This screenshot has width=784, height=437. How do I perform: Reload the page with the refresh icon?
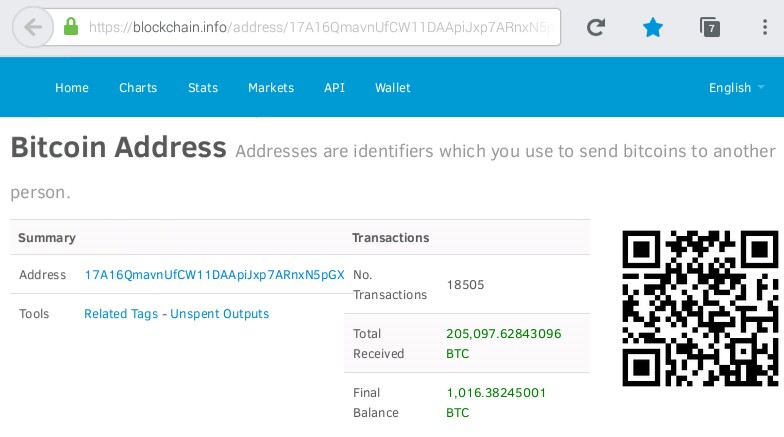[596, 27]
